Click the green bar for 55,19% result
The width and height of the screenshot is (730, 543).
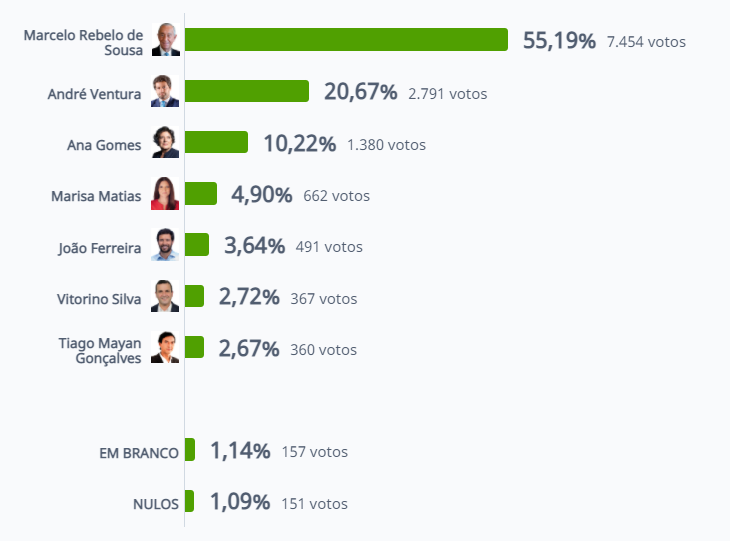click(x=346, y=40)
